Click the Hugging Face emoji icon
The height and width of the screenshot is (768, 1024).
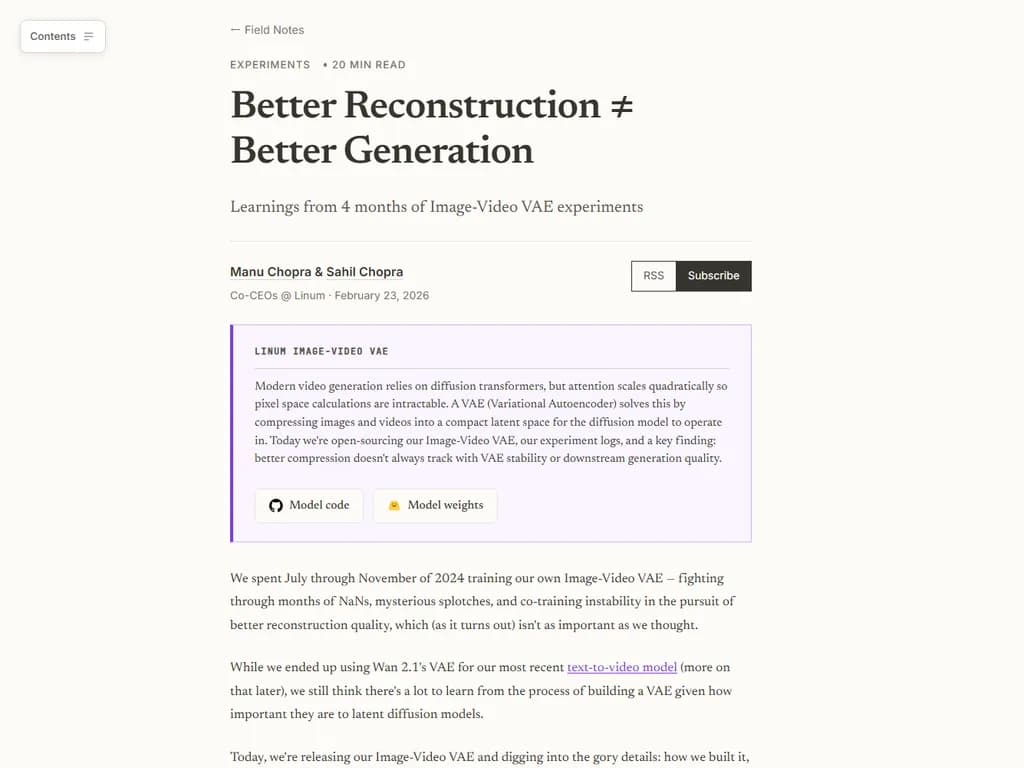coord(394,505)
